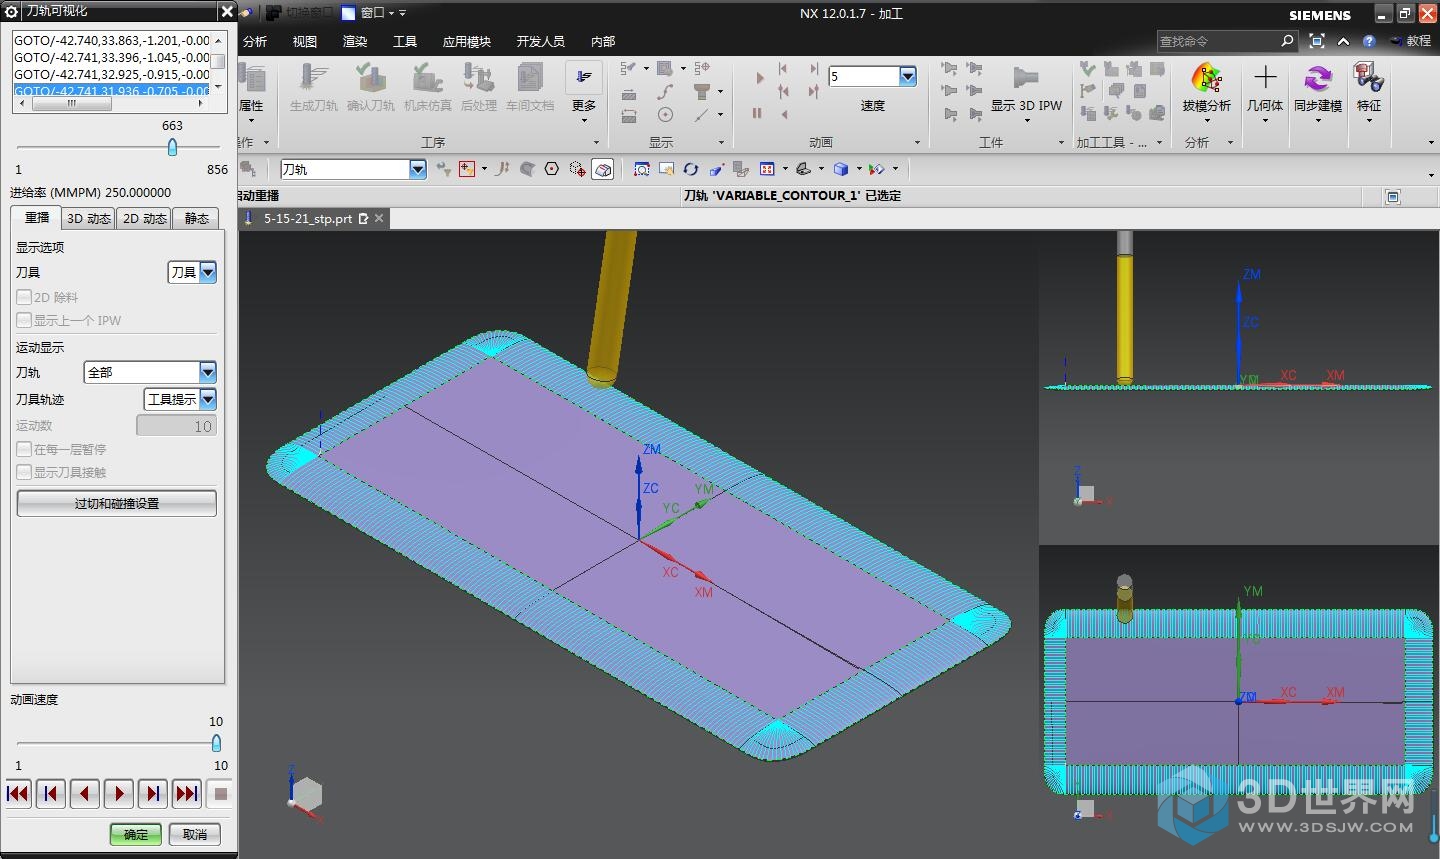
Task: Play tool path forward
Action: pos(119,793)
